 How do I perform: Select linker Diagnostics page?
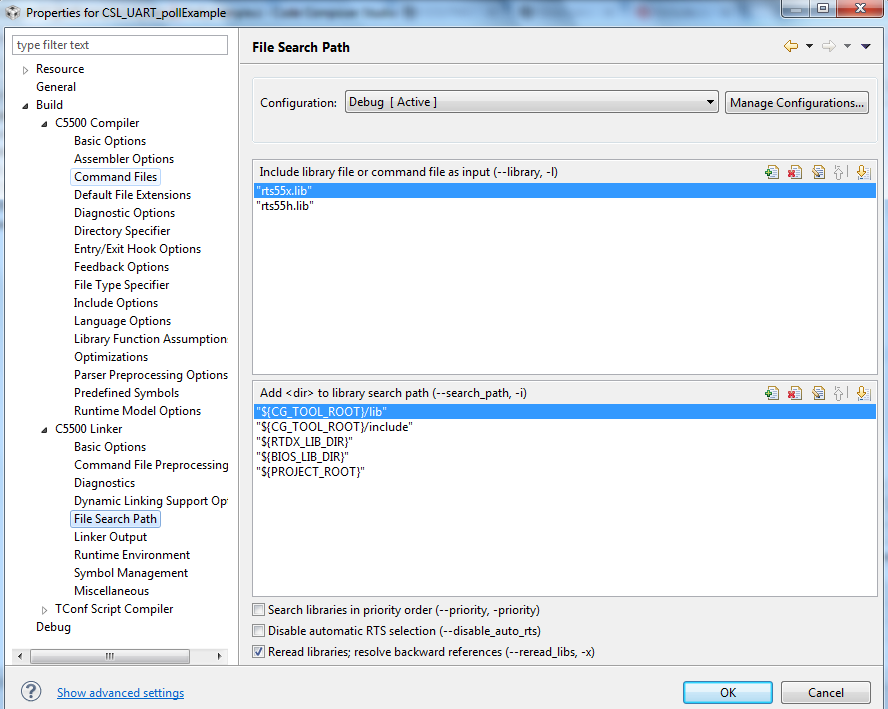(104, 483)
